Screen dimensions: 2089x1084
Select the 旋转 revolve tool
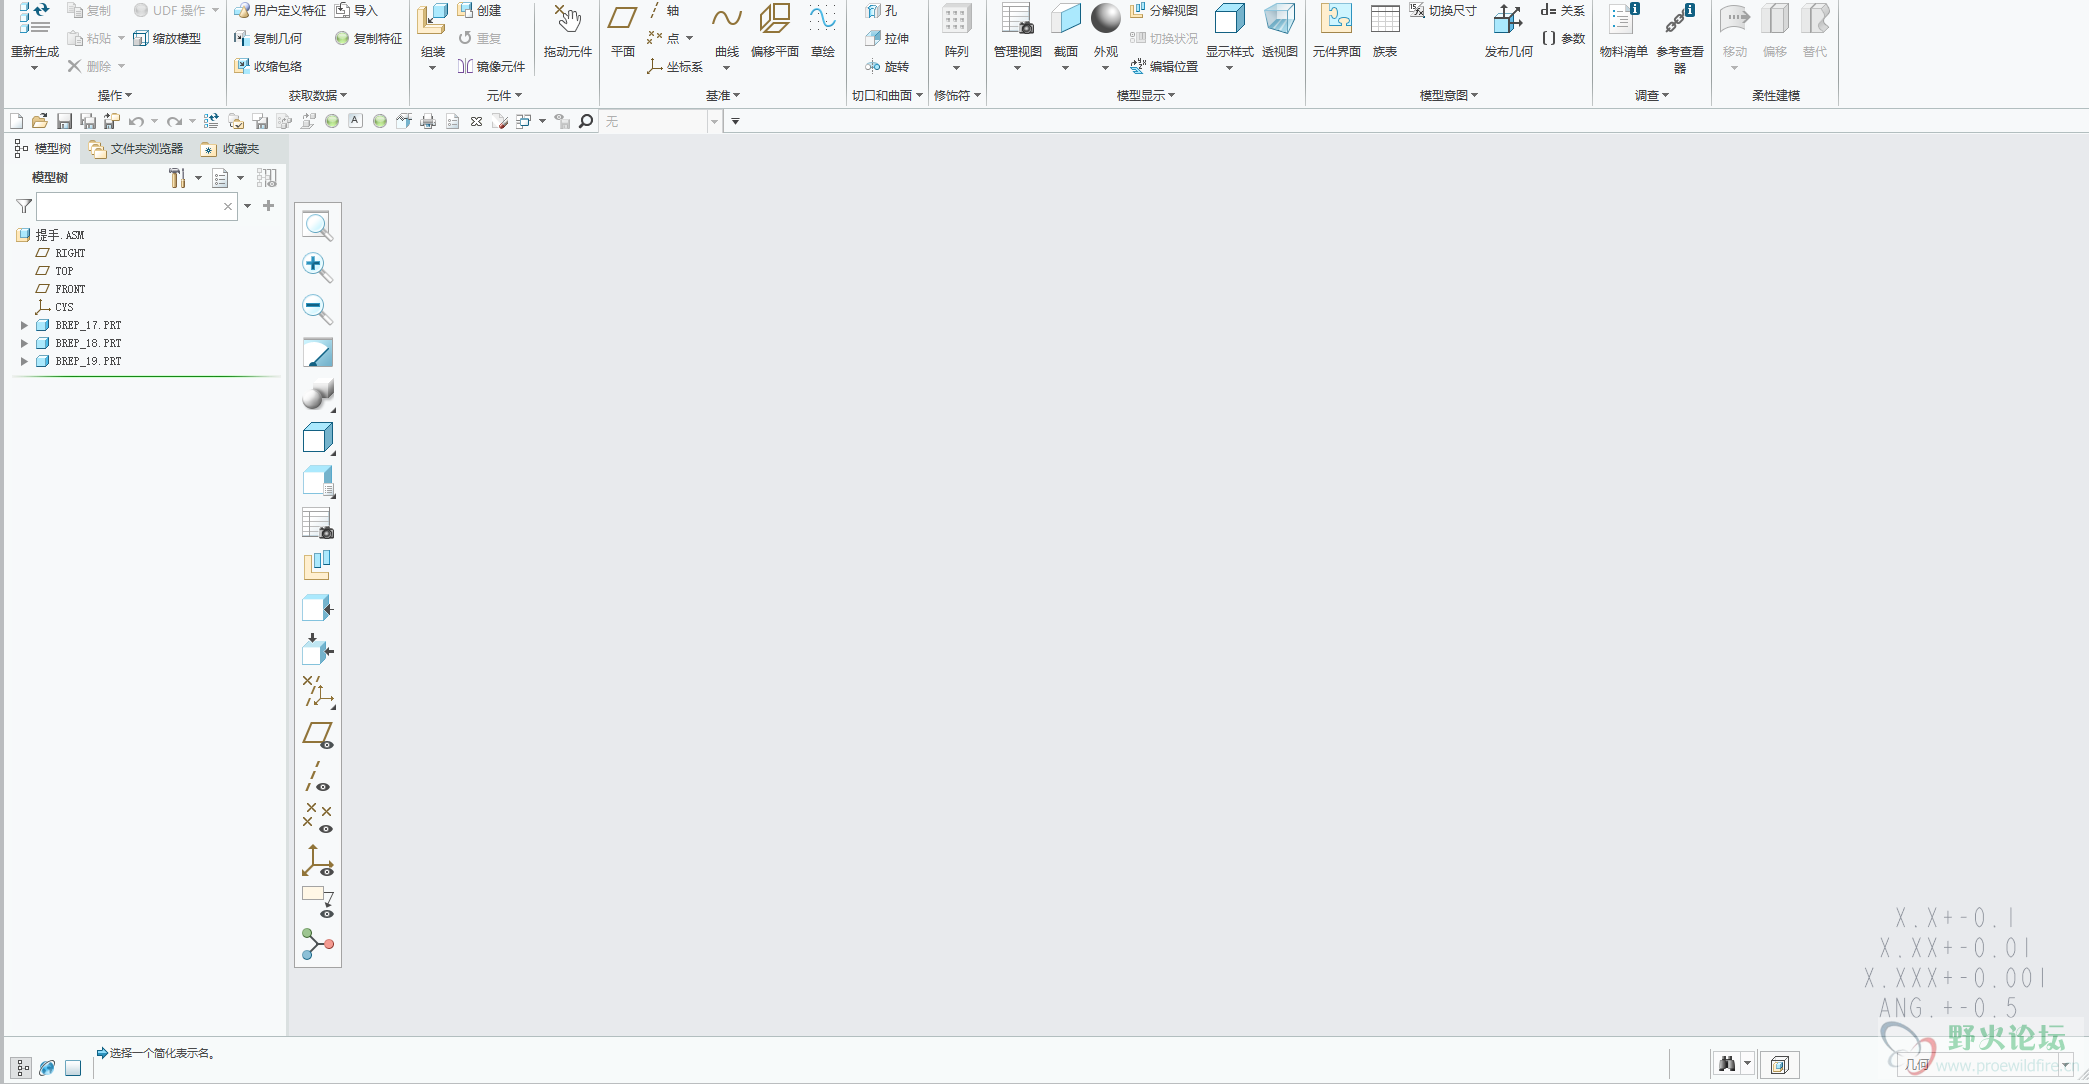[x=887, y=66]
